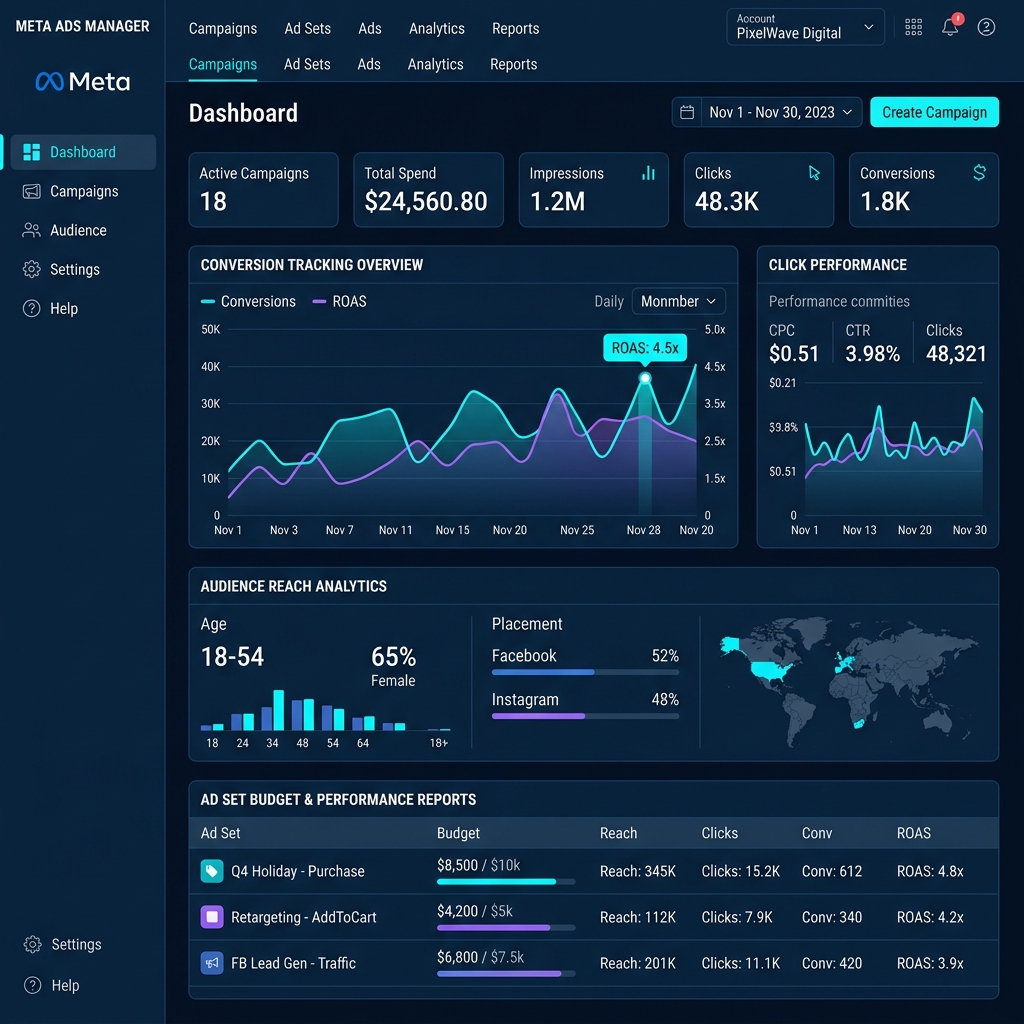Click the upper Settings gear icon in sidebar
Image resolution: width=1024 pixels, height=1024 pixels.
[x=31, y=269]
